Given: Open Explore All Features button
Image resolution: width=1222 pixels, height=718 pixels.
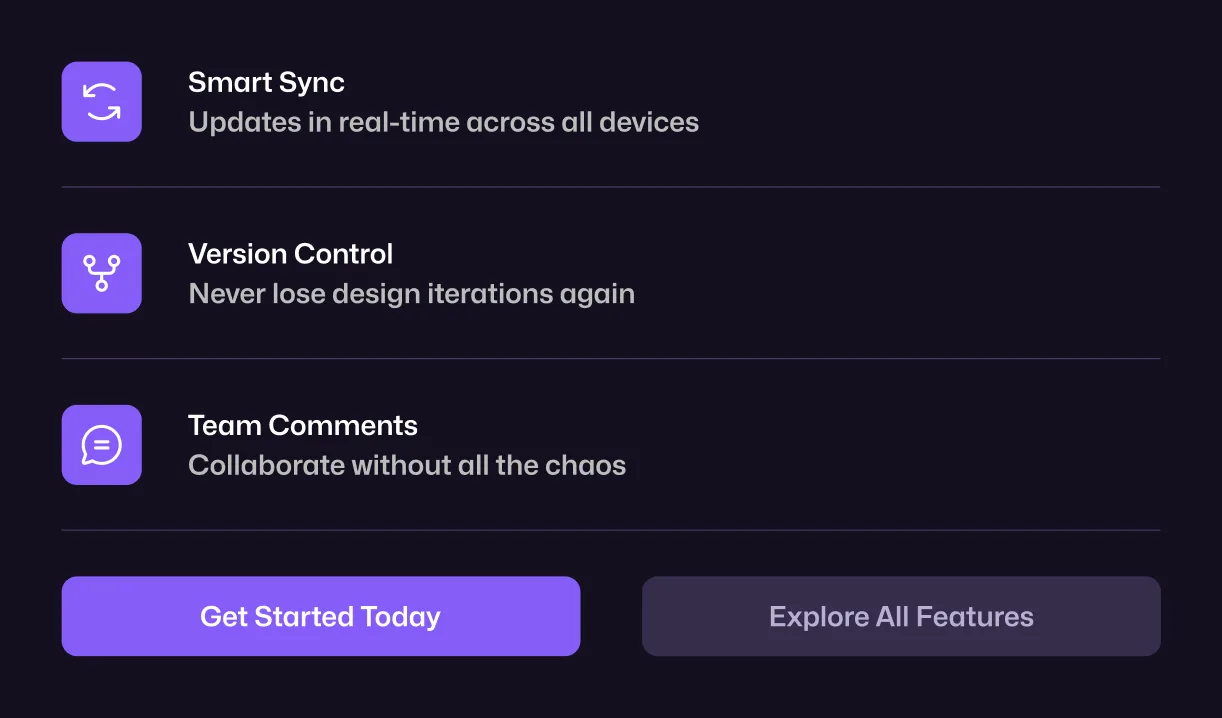Looking at the screenshot, I should [901, 616].
